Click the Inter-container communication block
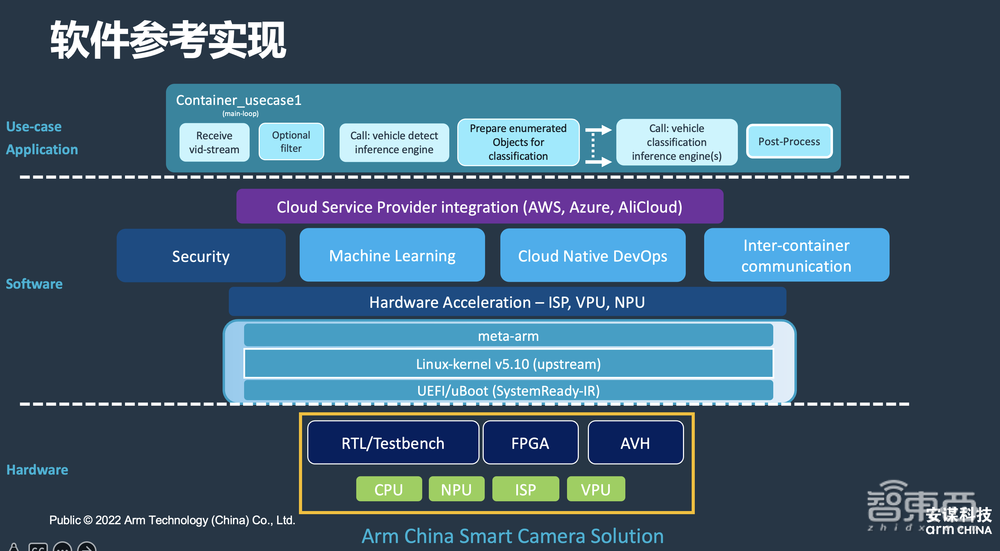1000x551 pixels. 796,256
